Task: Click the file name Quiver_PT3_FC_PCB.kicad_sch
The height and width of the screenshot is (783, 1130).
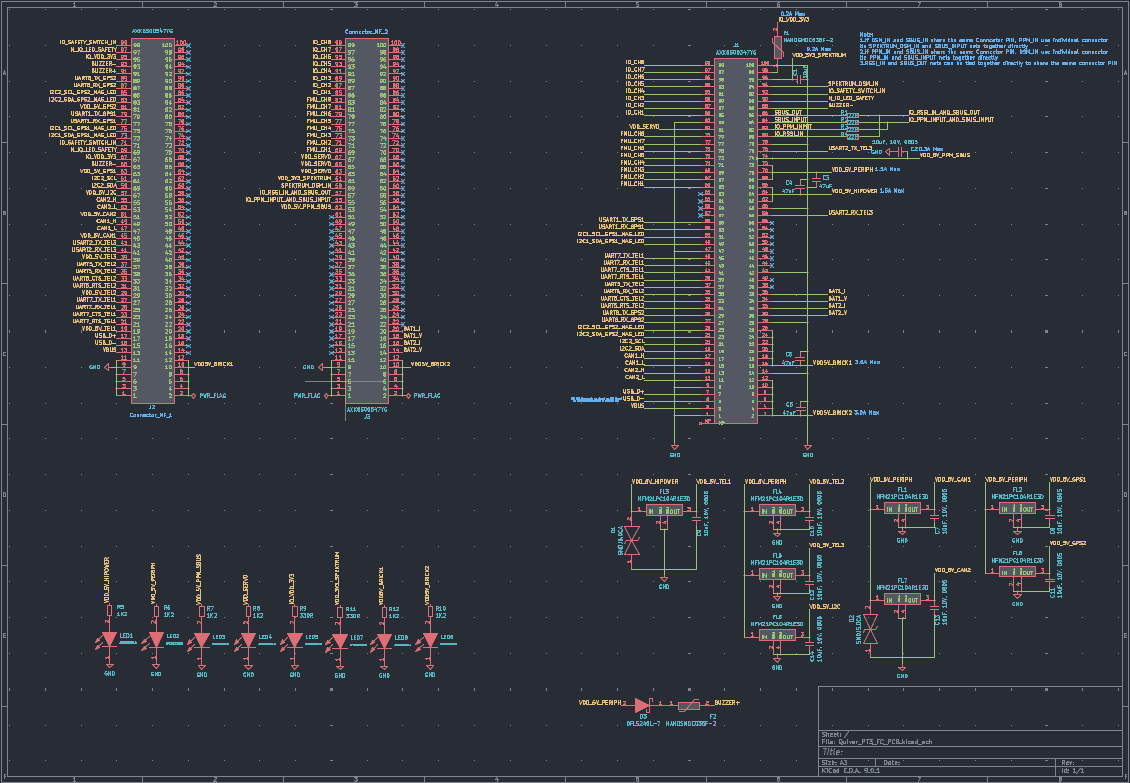Action: point(884,742)
